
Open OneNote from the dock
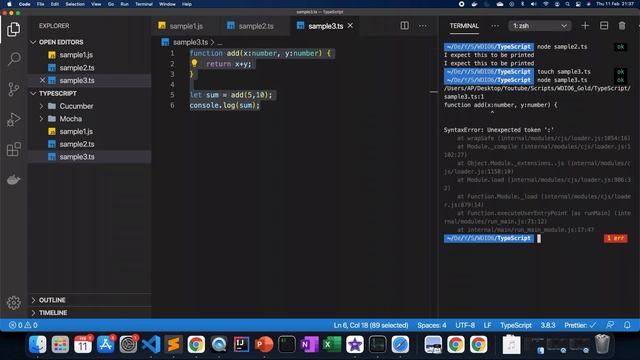(x=309, y=344)
